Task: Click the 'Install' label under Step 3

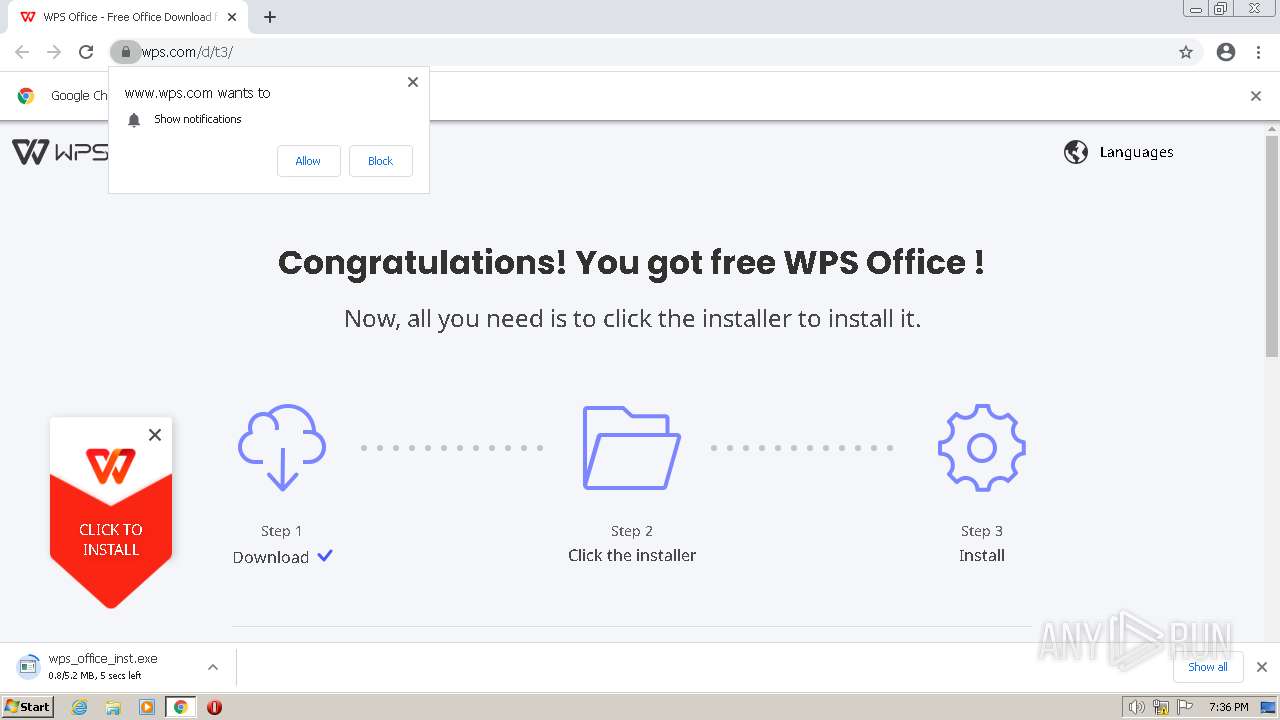Action: point(982,556)
